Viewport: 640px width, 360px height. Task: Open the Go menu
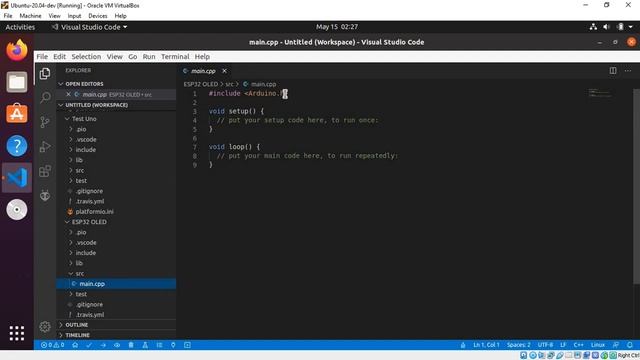[x=133, y=57]
